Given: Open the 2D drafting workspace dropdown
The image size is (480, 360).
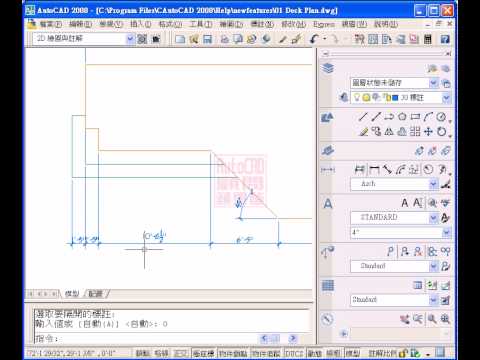Looking at the screenshot, I should [x=130, y=39].
